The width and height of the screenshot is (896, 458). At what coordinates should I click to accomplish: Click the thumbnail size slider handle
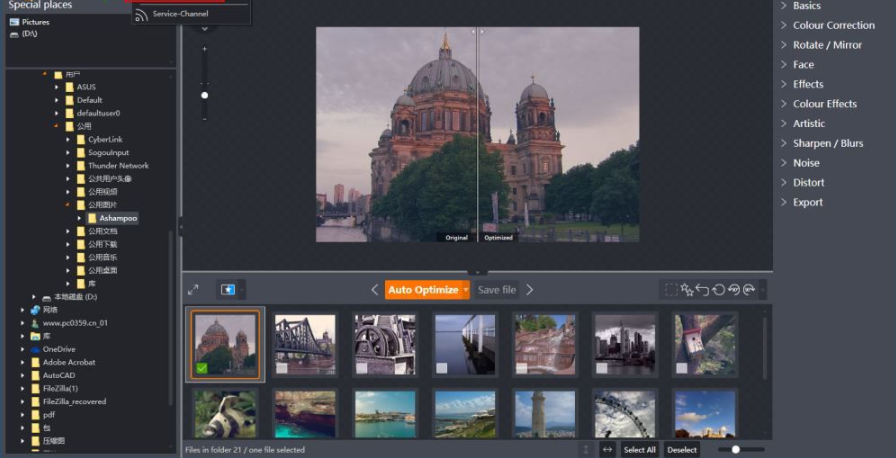(x=735, y=450)
